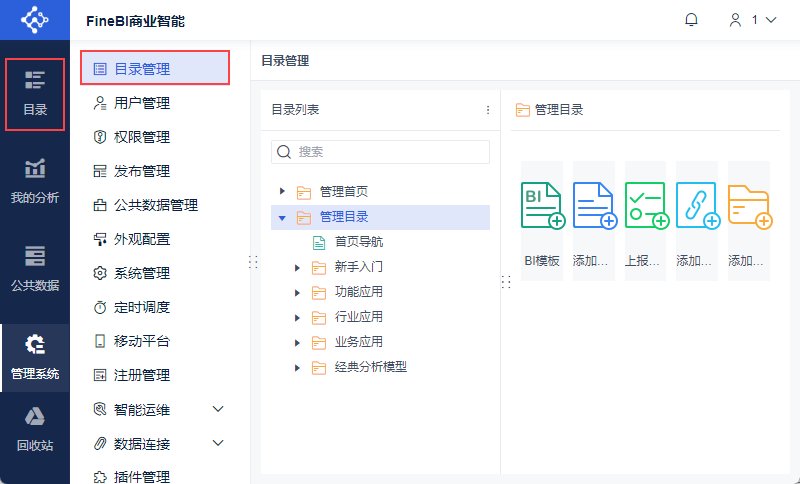Expand the 智能运维 menu section

tap(218, 409)
